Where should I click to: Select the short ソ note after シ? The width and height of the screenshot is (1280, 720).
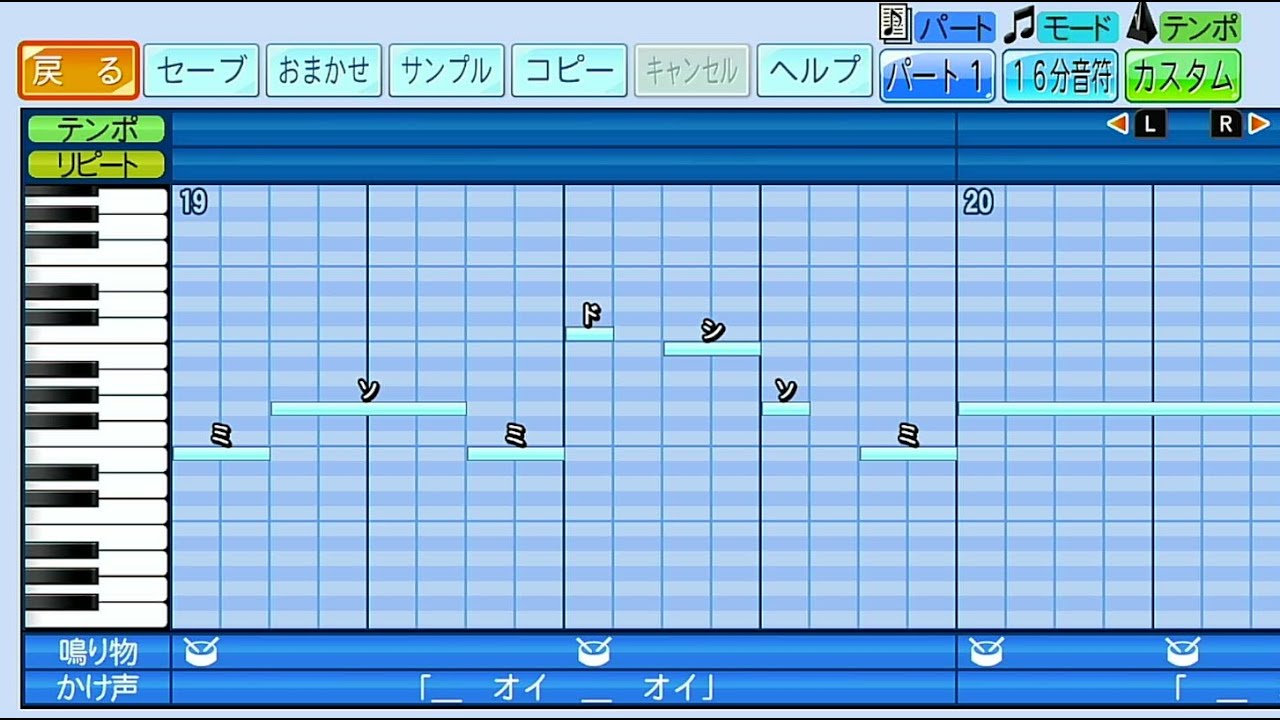point(786,408)
